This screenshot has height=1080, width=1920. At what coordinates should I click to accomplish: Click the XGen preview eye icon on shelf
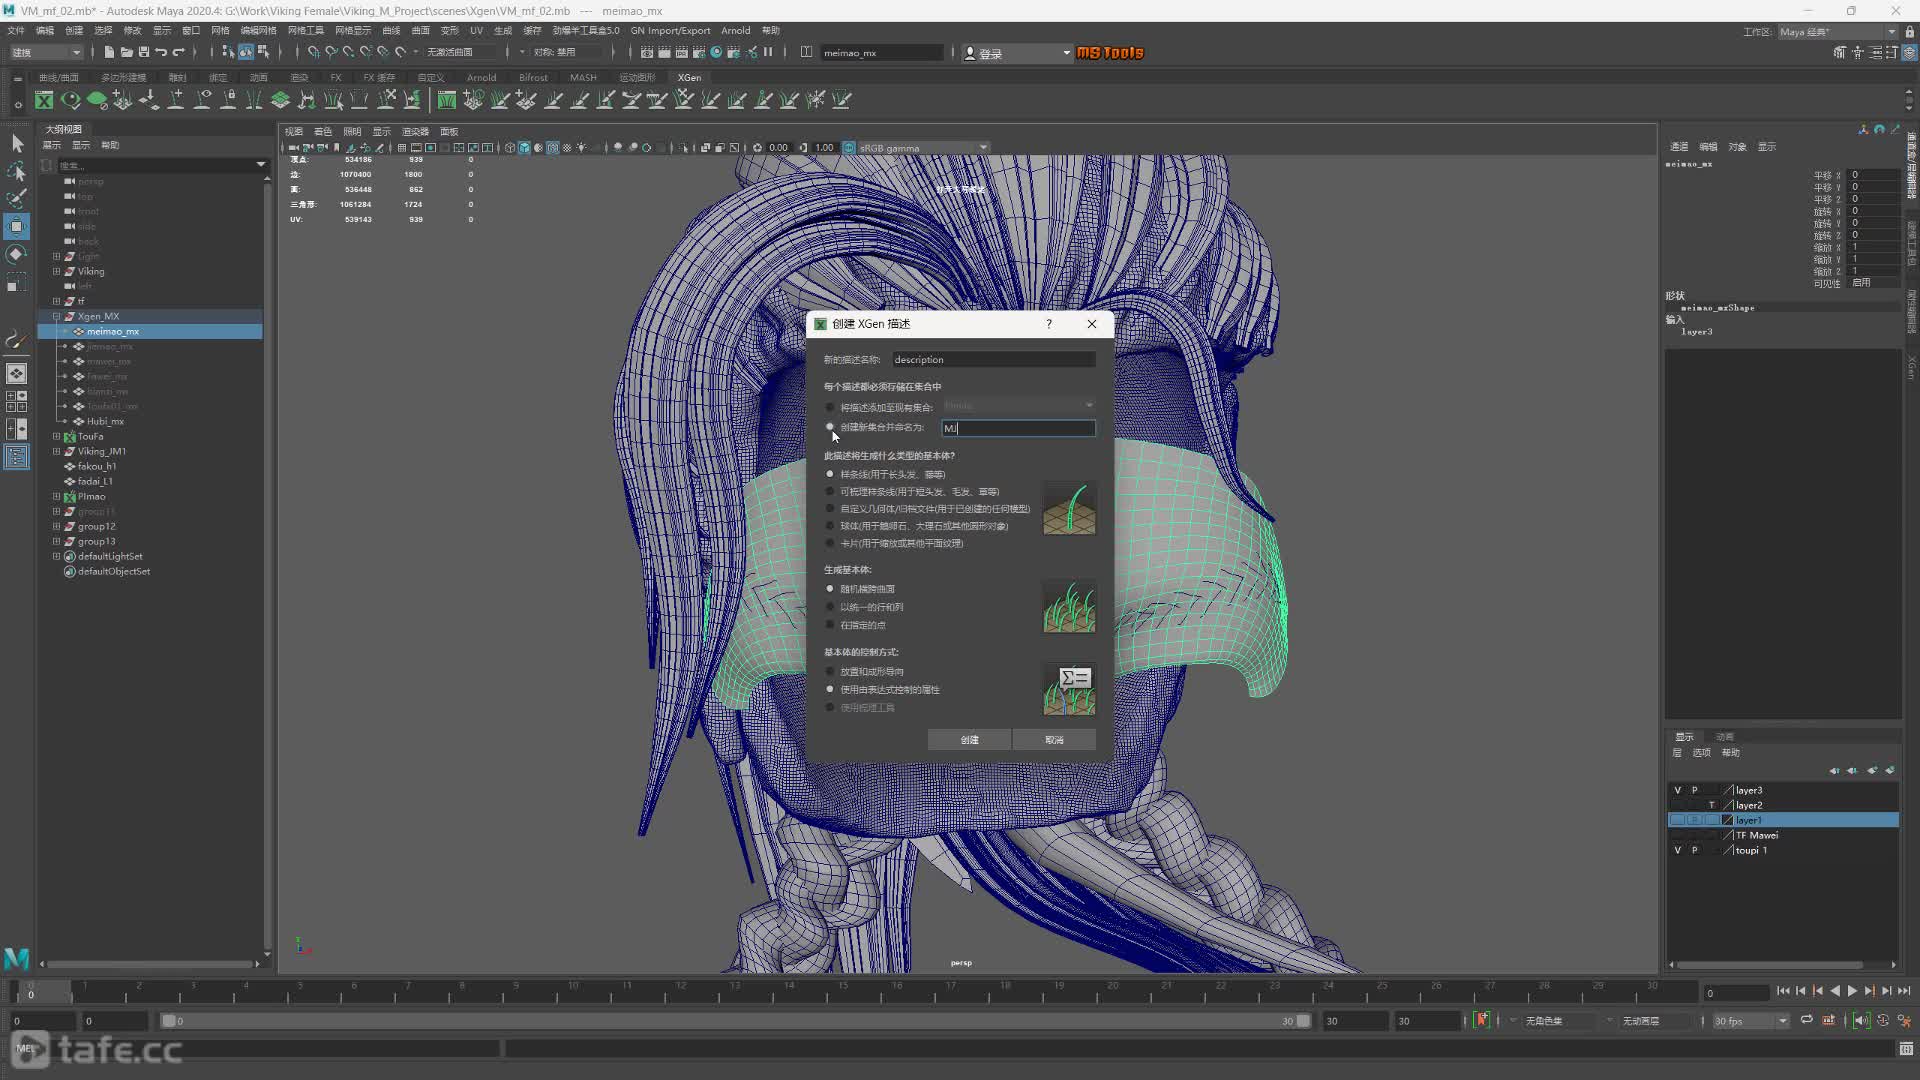click(70, 100)
